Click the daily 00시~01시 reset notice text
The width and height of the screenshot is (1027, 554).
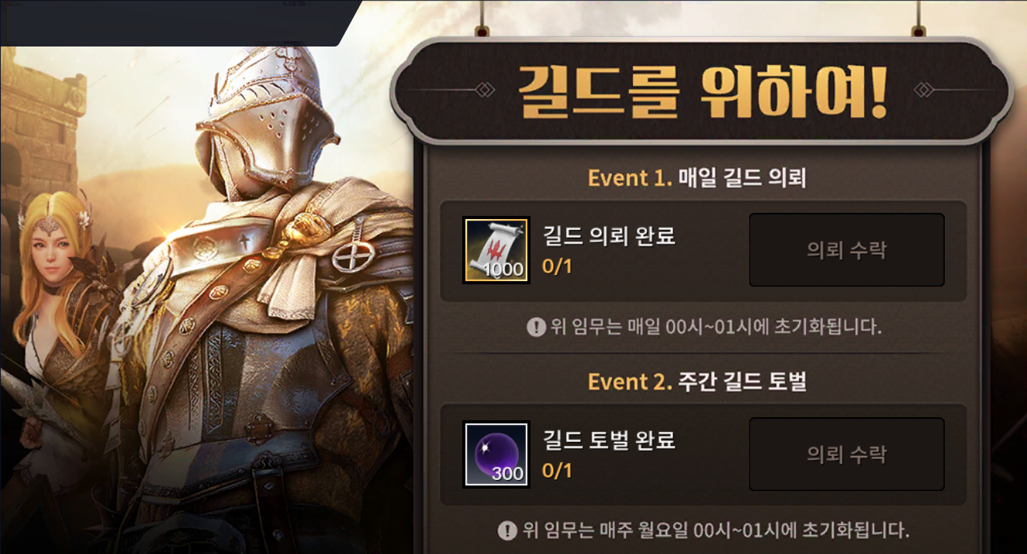click(x=716, y=326)
